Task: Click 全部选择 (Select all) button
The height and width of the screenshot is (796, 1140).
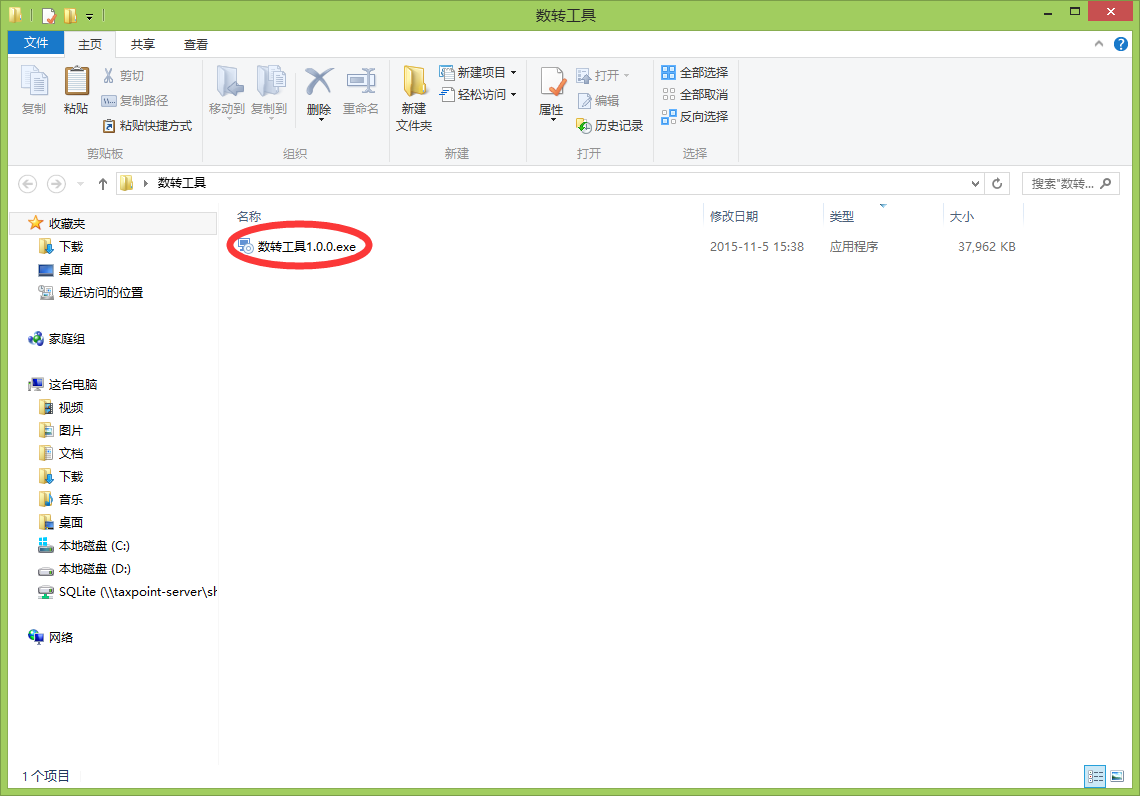Action: [x=695, y=72]
